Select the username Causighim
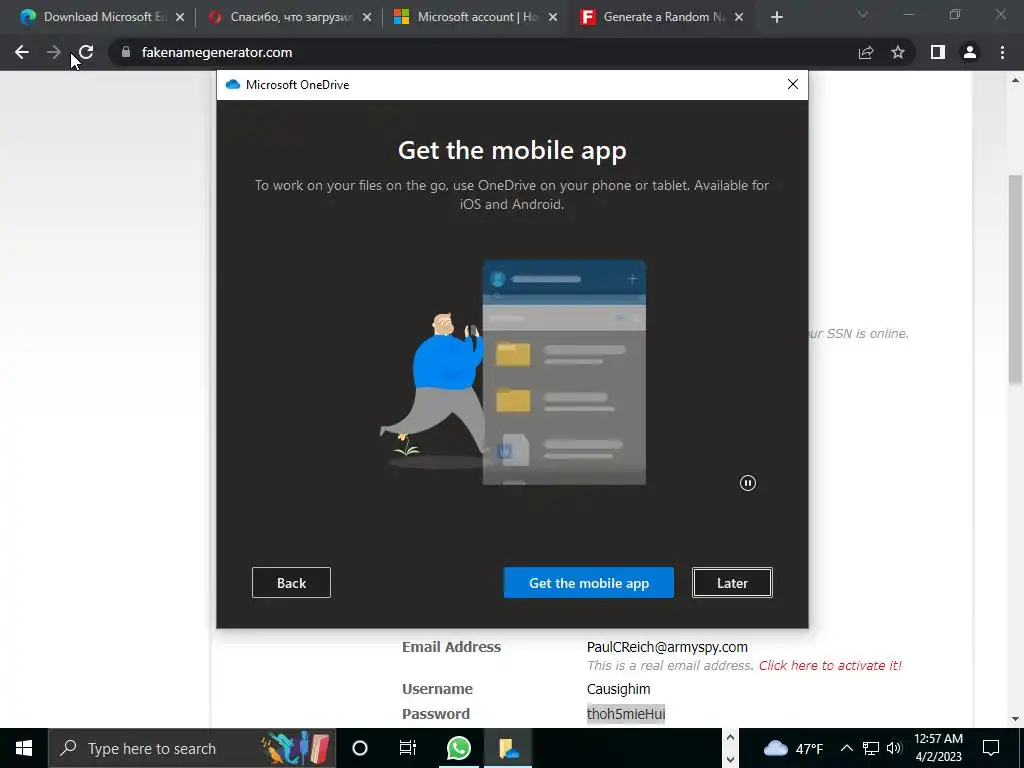 coord(618,689)
